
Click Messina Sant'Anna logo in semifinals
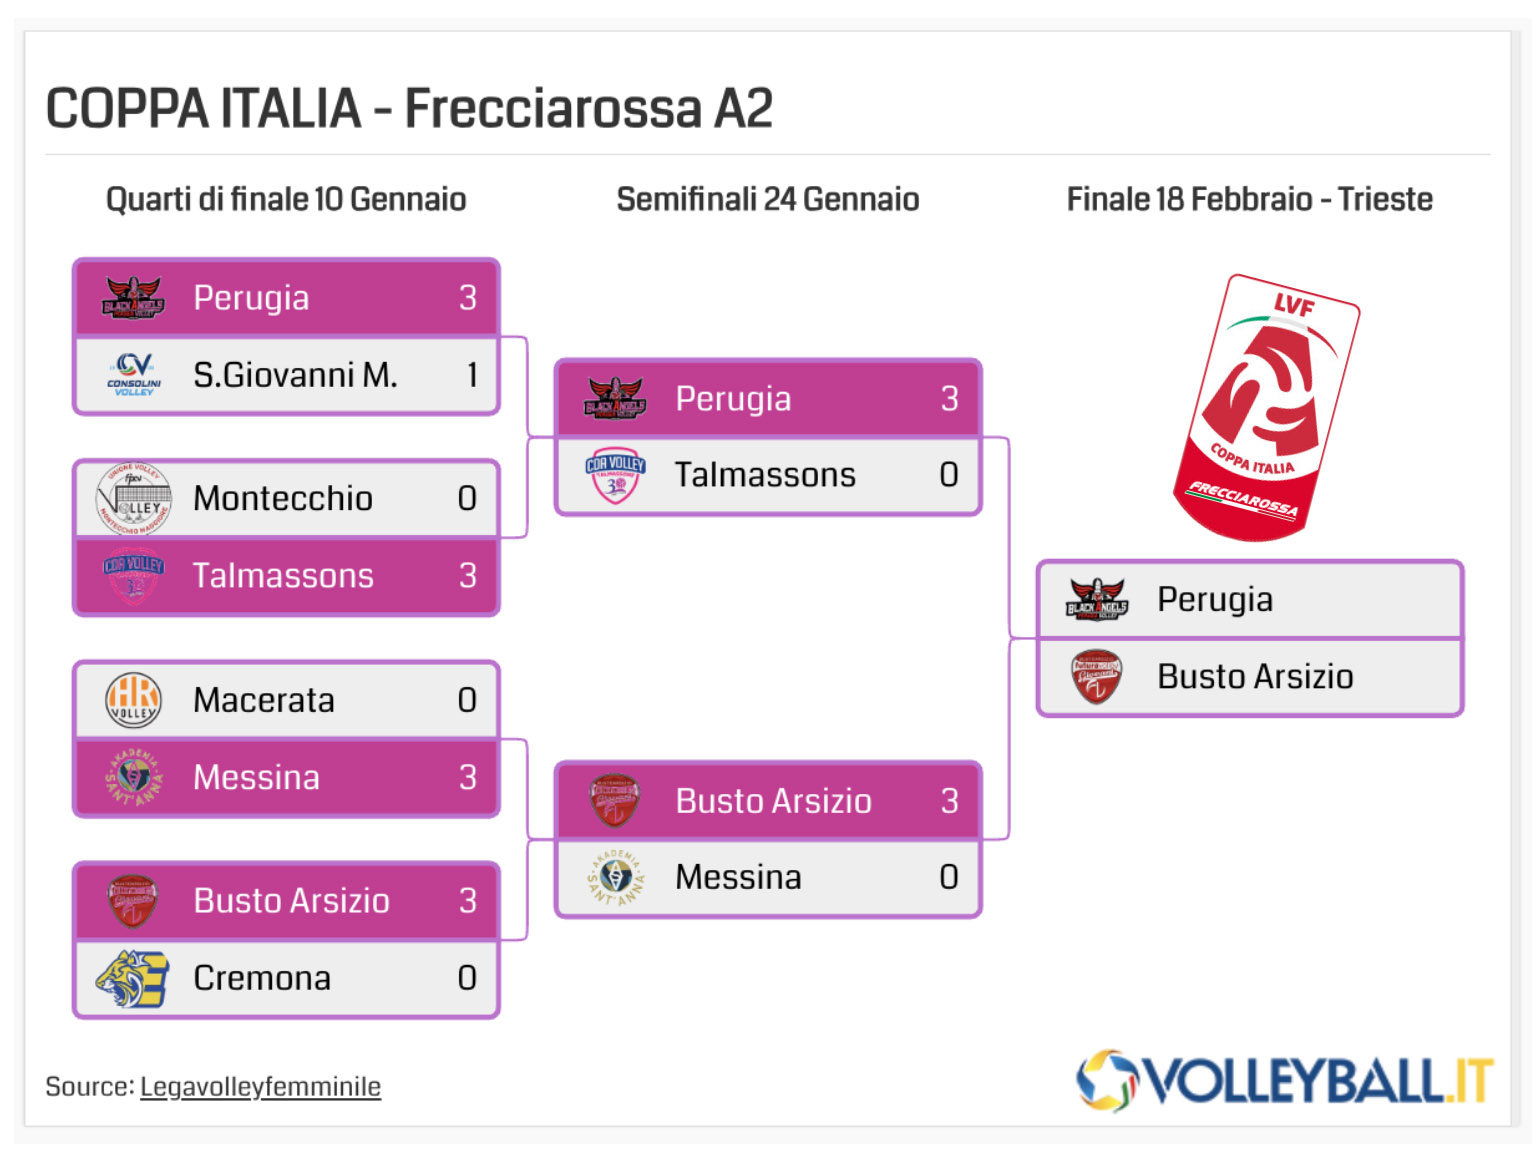(615, 877)
